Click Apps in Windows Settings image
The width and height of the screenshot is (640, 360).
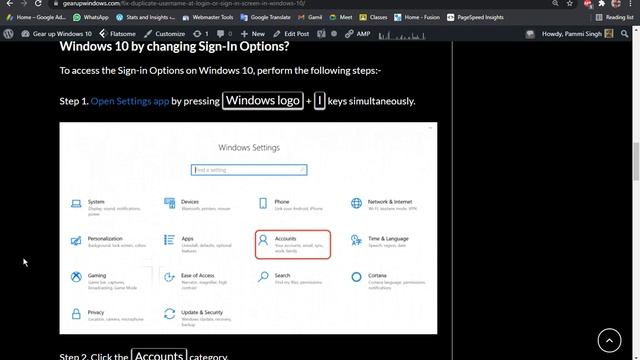198,244
